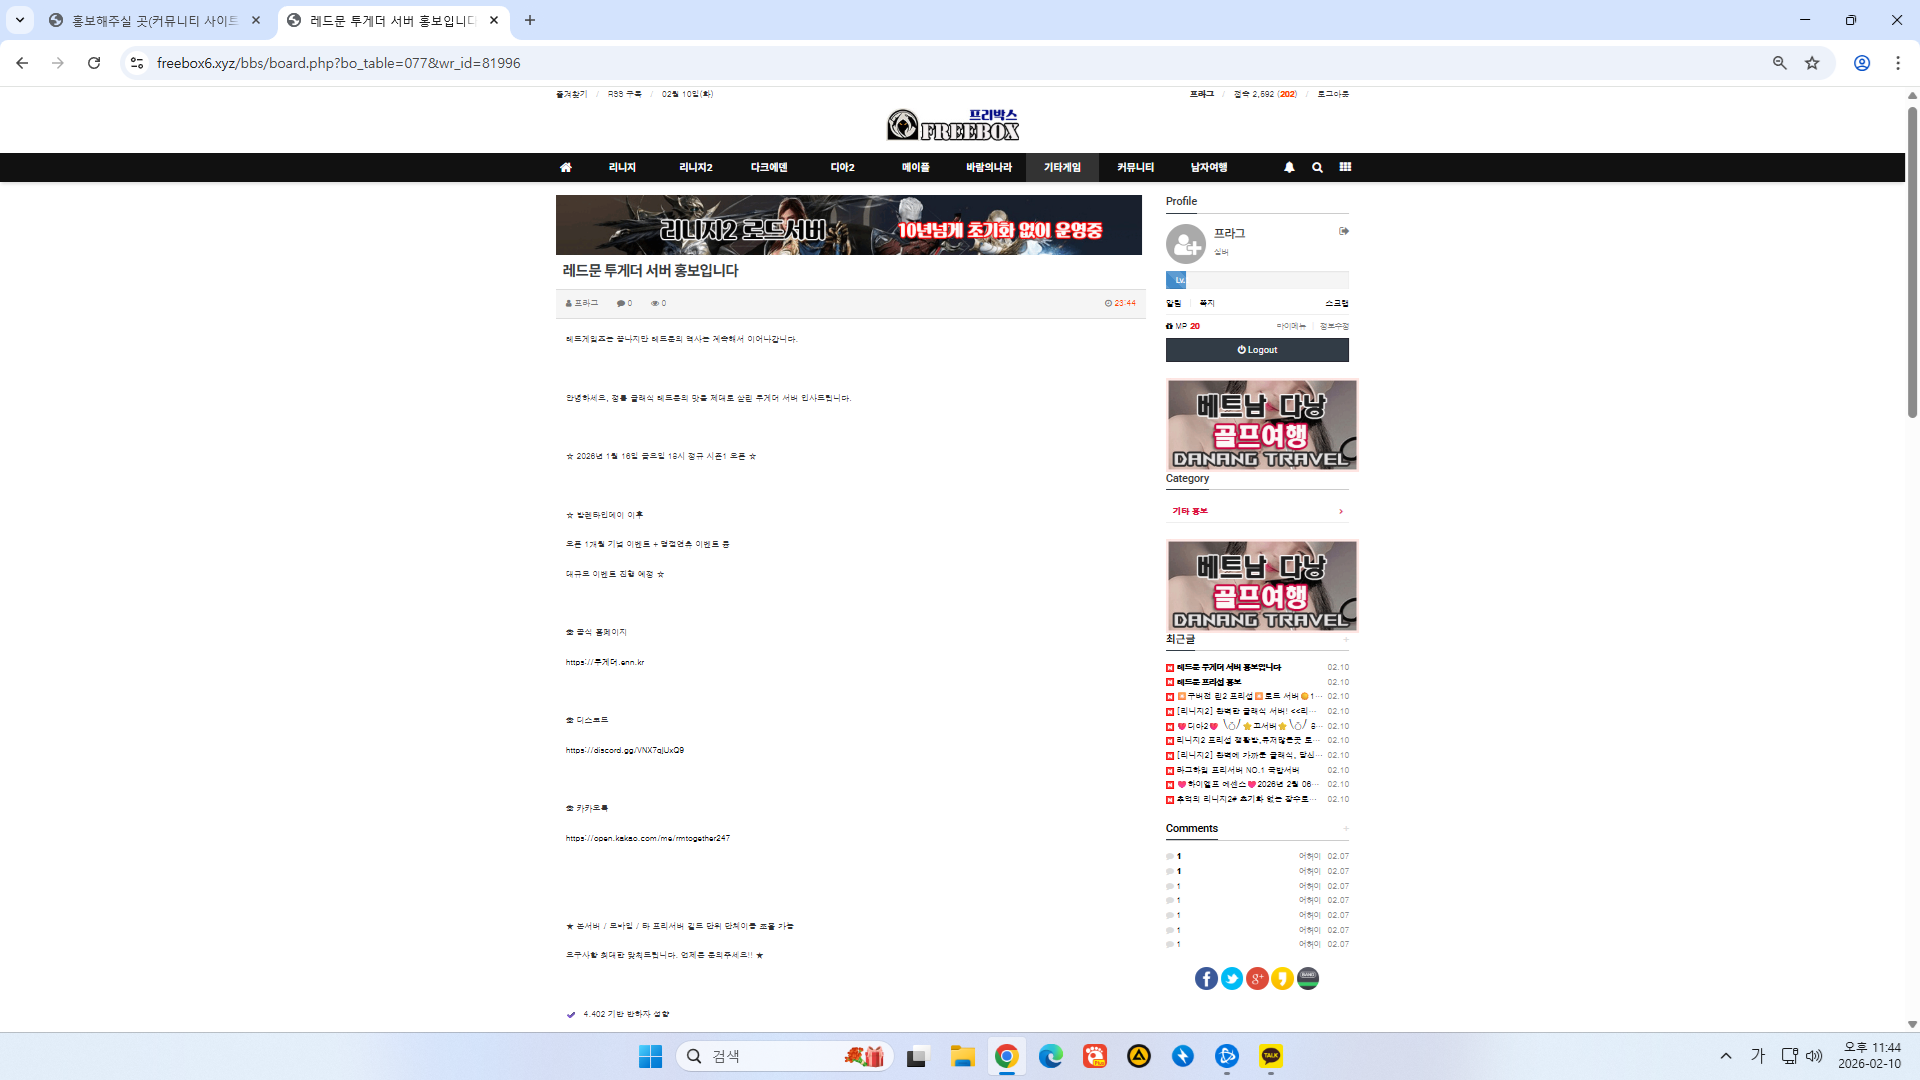This screenshot has width=1920, height=1080.
Task: Open the discord.gg link in post
Action: pos(625,750)
